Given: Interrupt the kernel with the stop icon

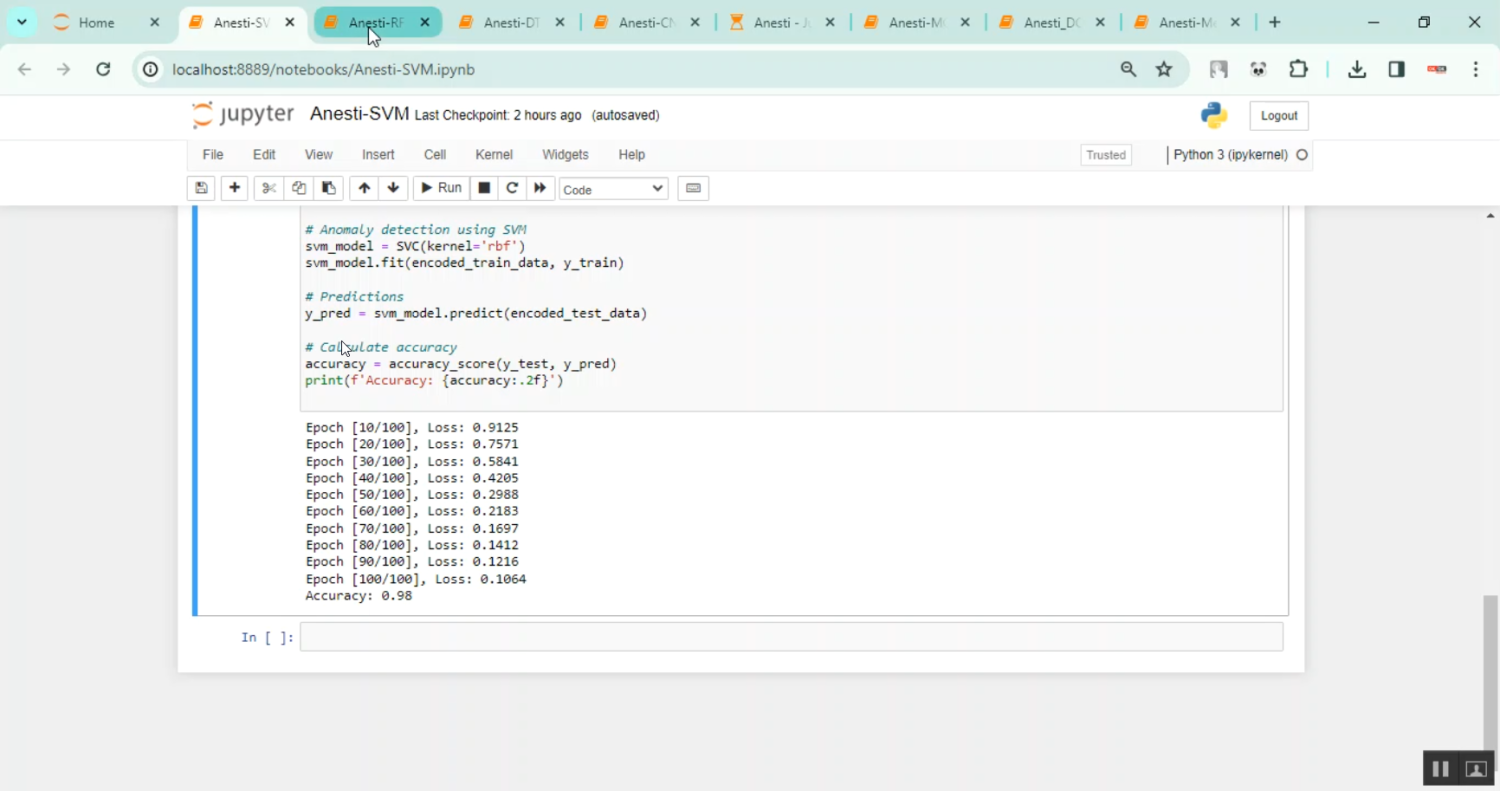Looking at the screenshot, I should click(x=484, y=188).
